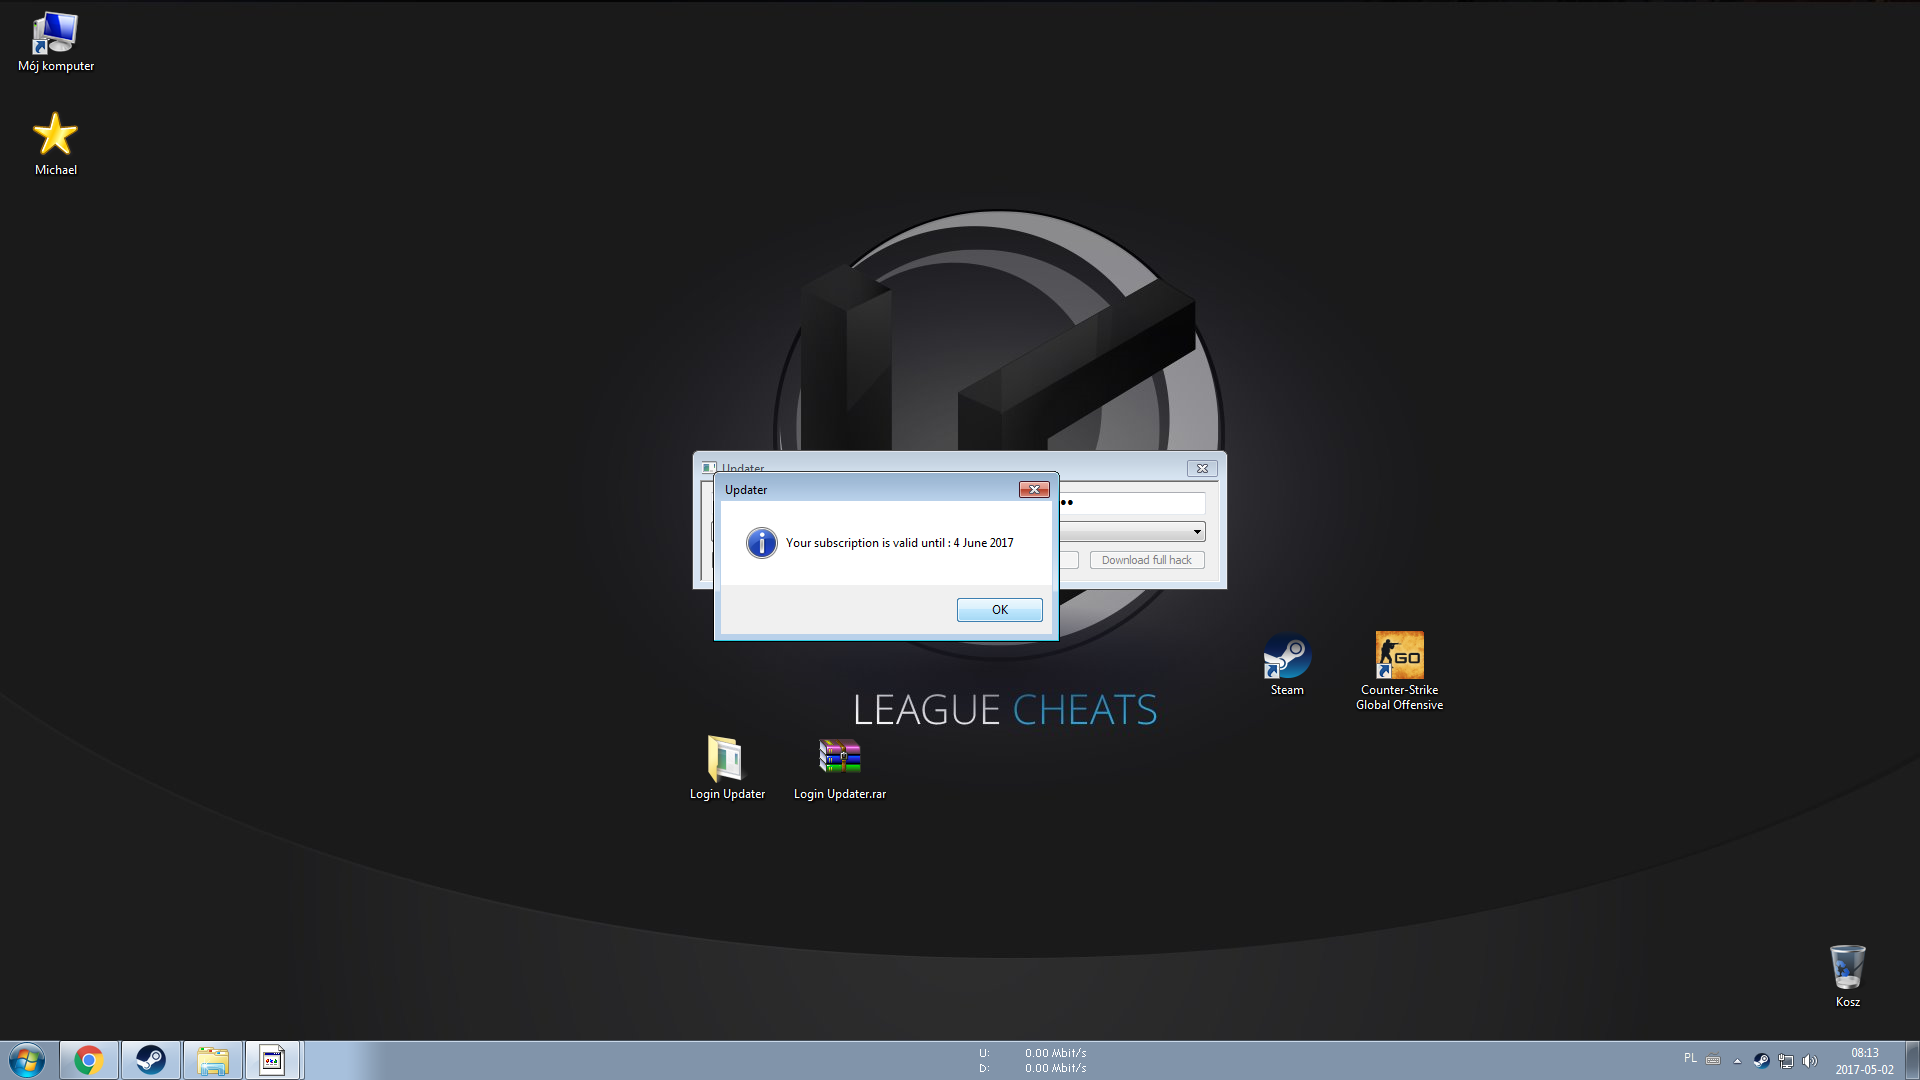Close the background Updater window

click(x=1202, y=468)
